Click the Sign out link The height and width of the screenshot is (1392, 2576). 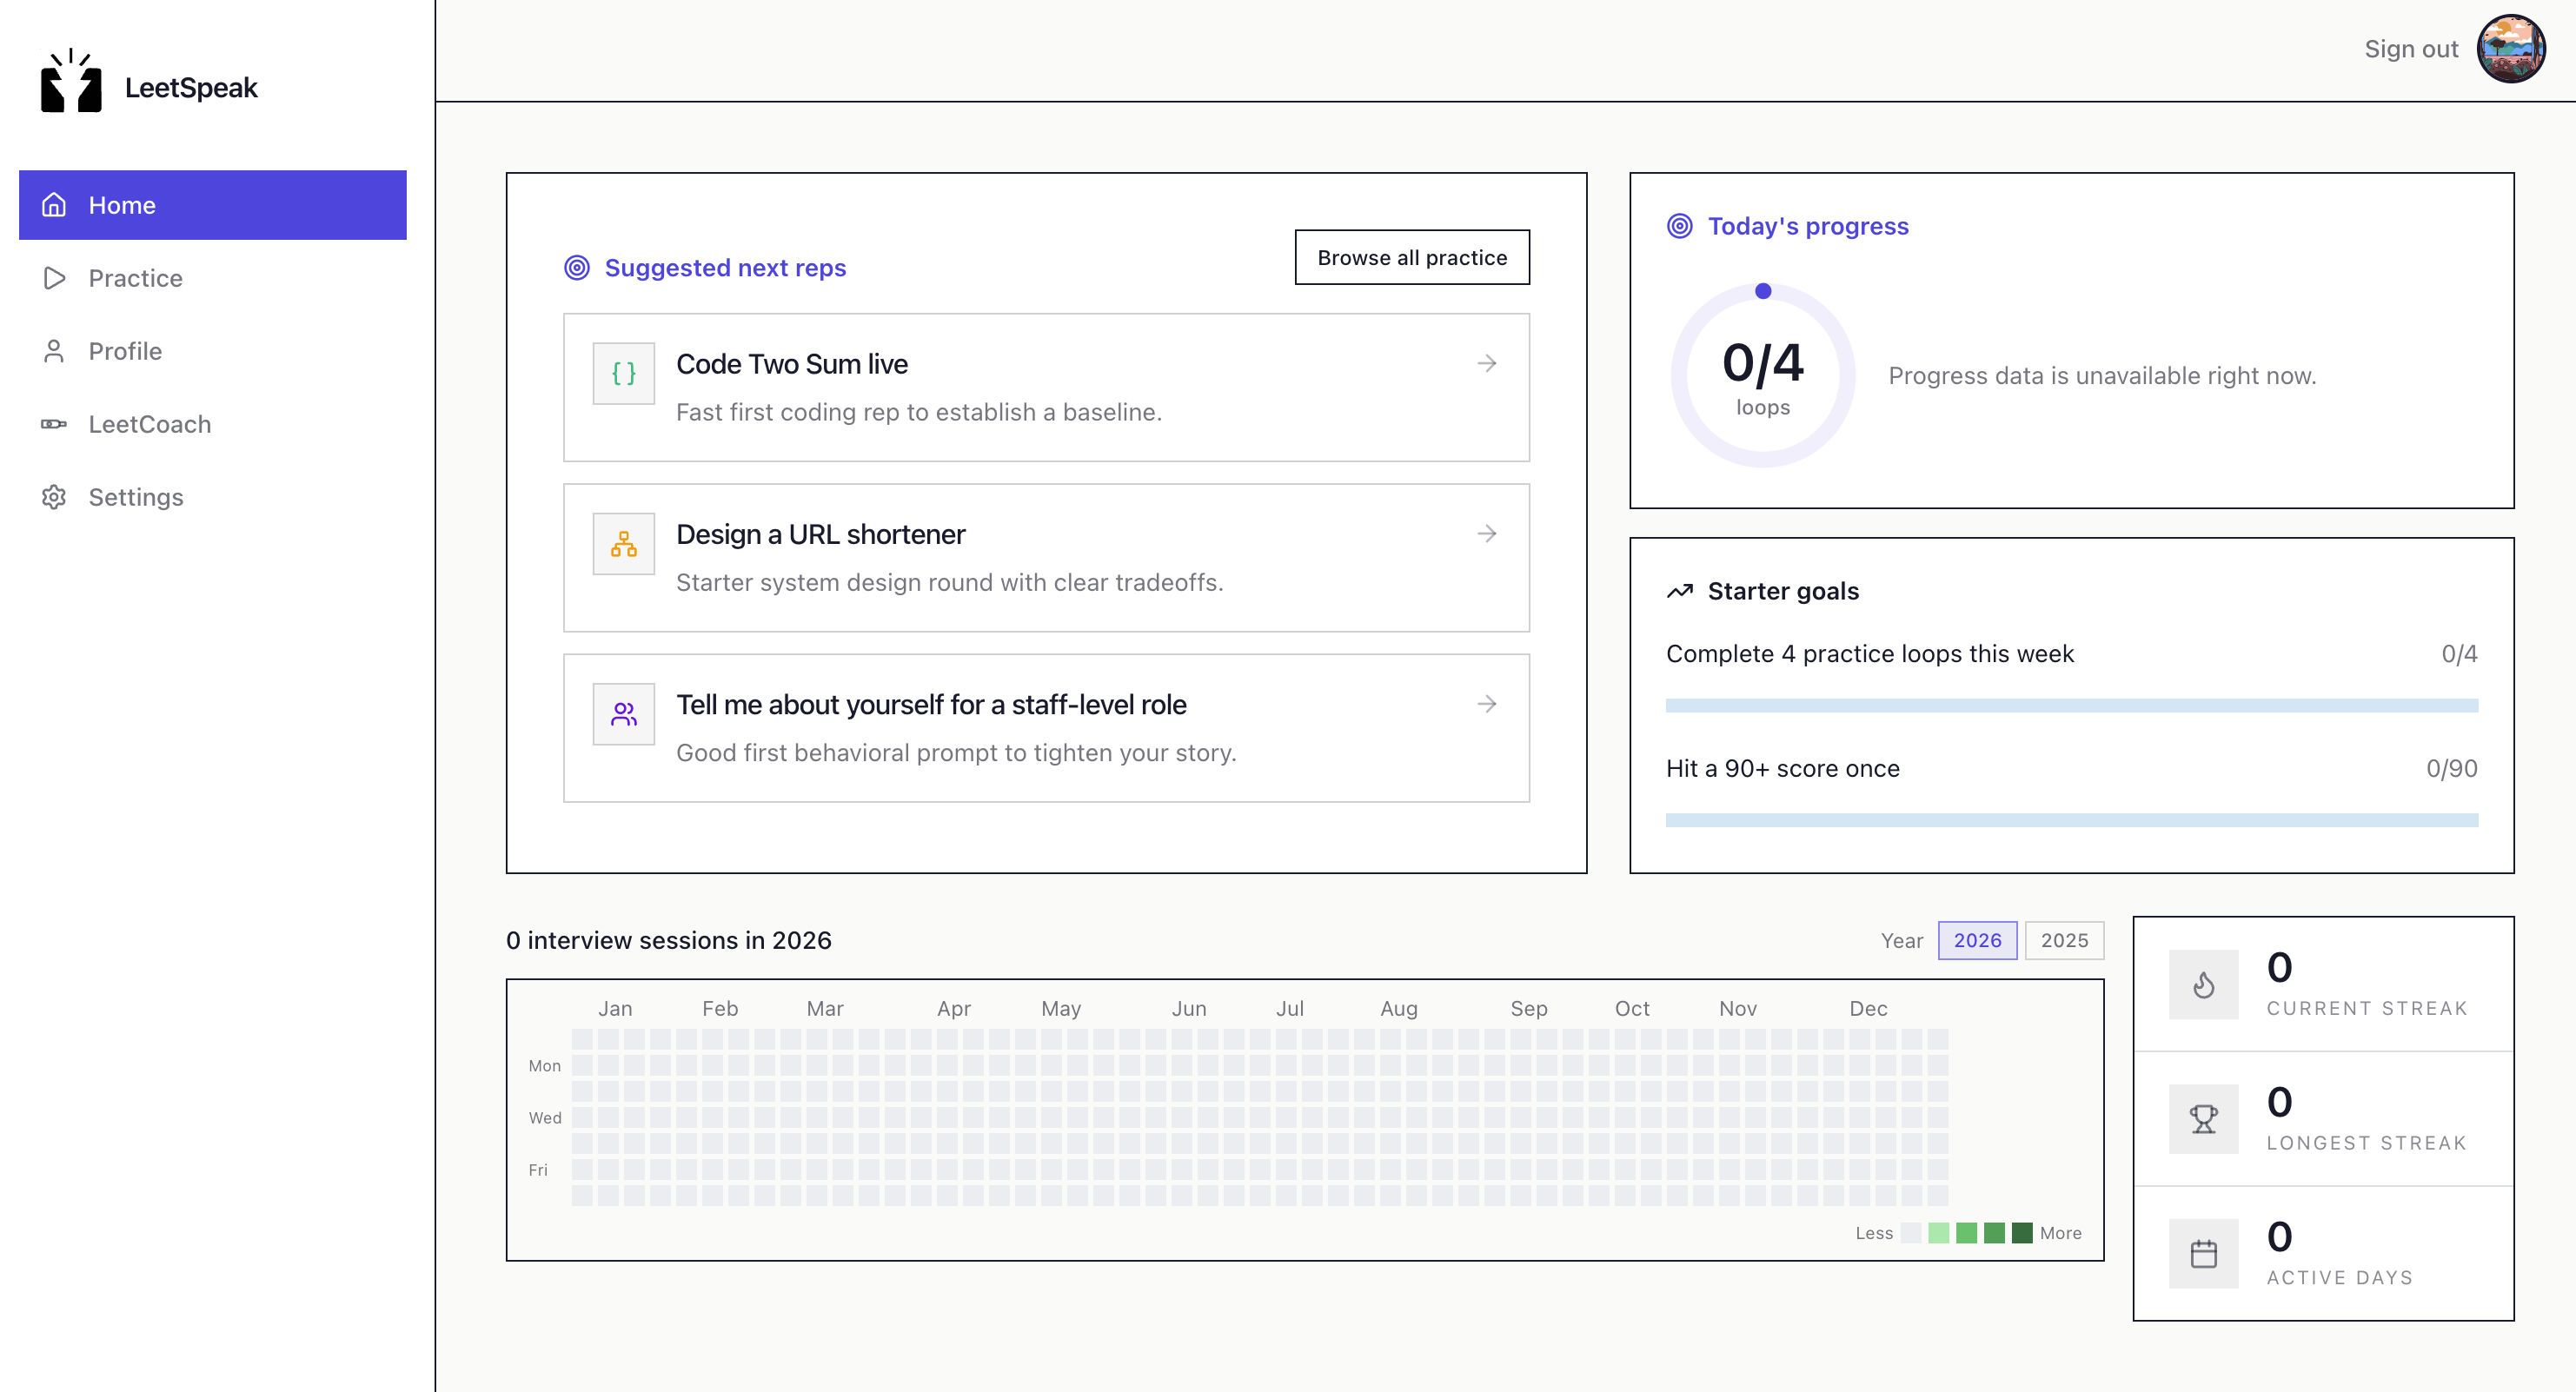(x=2410, y=49)
